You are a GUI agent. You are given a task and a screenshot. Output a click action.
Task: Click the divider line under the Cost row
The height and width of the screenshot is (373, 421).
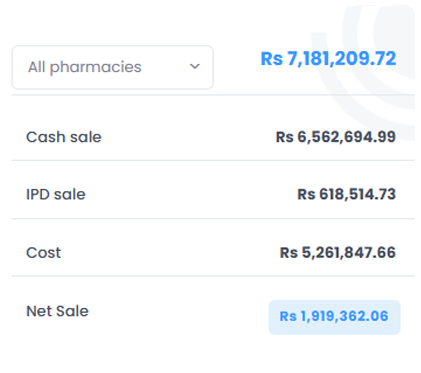(213, 276)
